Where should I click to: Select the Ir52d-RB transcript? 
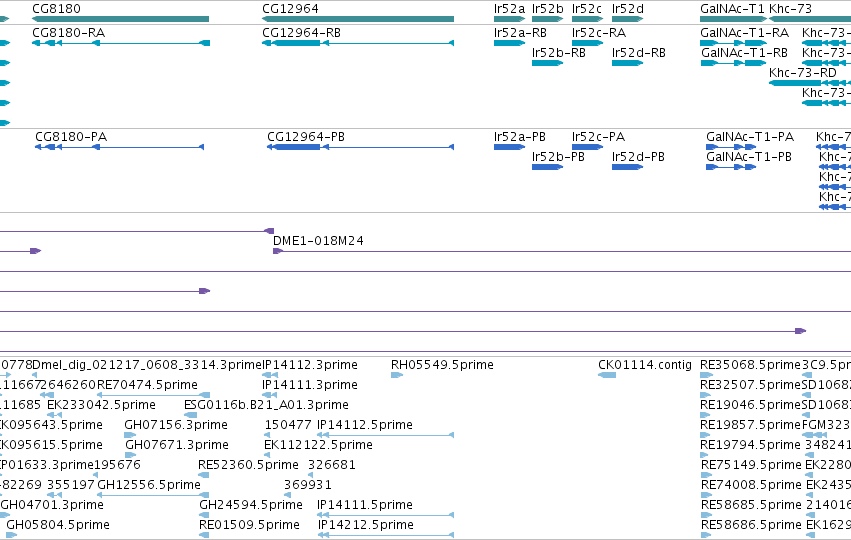coord(627,63)
